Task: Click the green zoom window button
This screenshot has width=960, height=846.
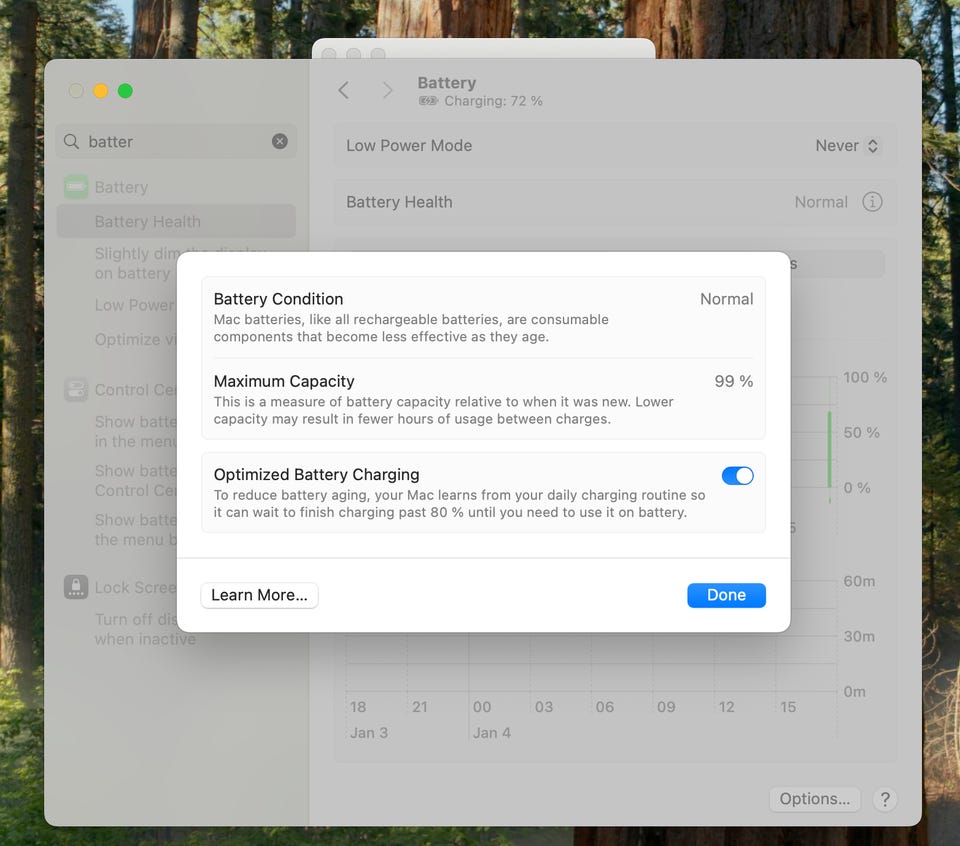Action: tap(125, 91)
